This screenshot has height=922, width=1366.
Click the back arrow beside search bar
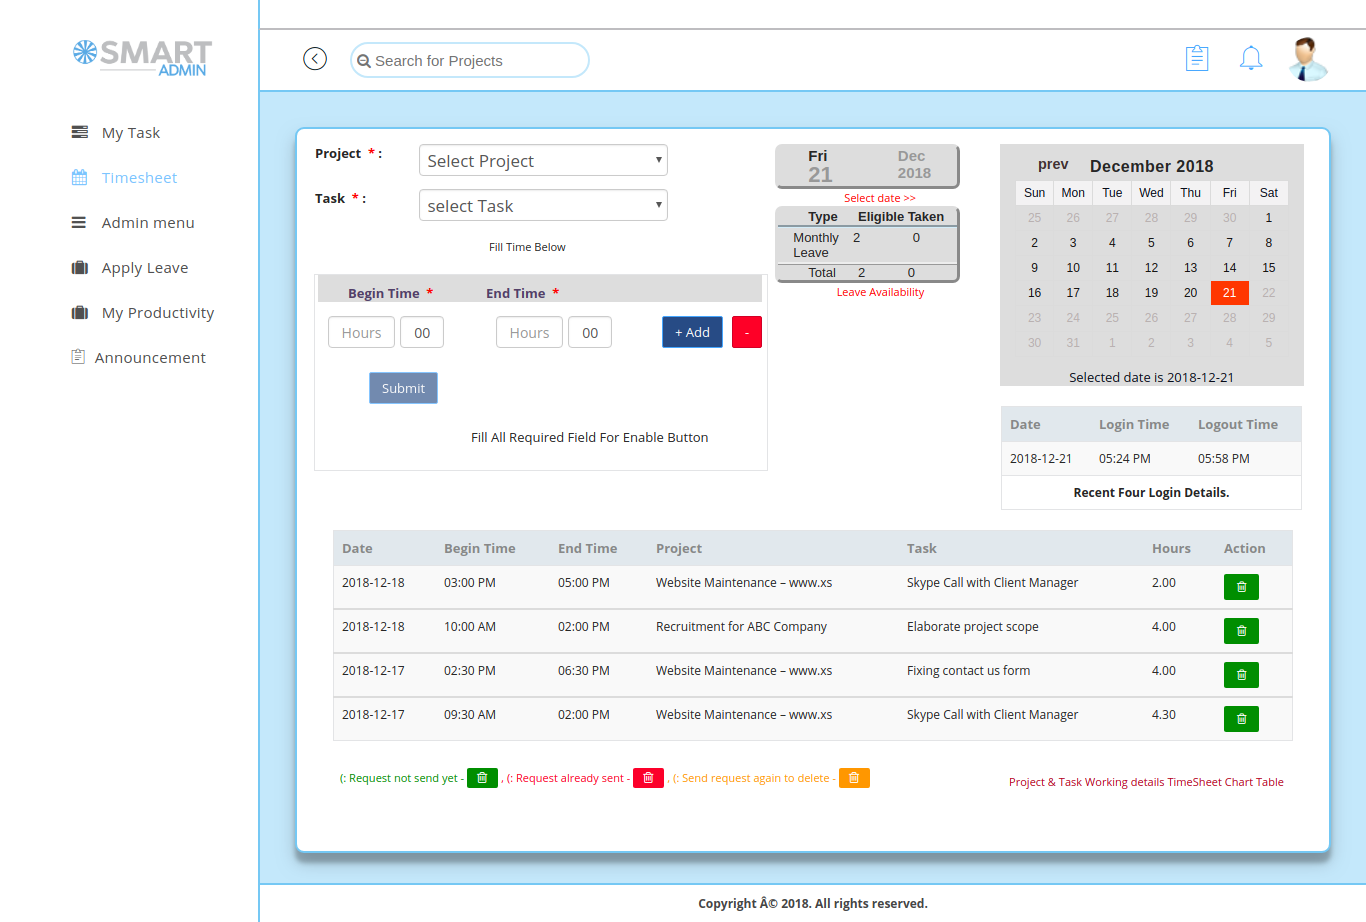(315, 58)
